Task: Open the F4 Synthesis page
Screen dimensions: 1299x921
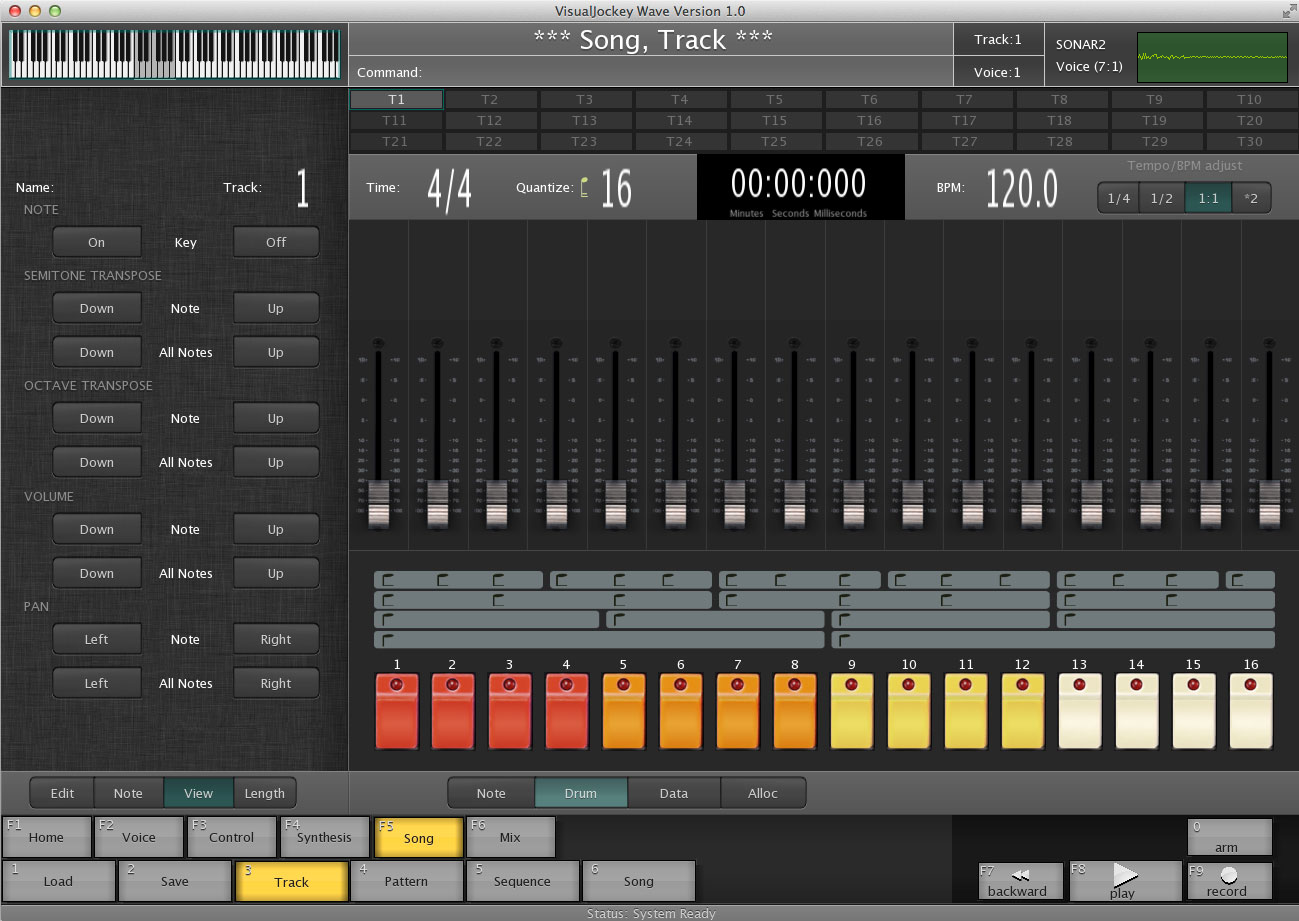Action: tap(324, 837)
